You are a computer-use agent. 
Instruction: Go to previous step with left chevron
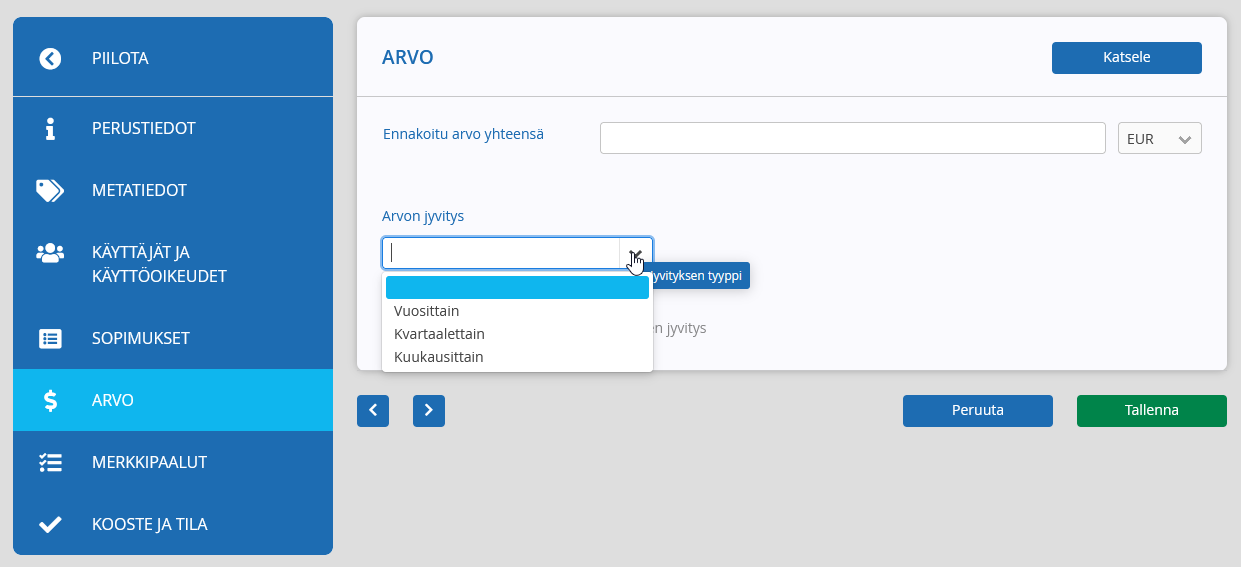click(373, 411)
